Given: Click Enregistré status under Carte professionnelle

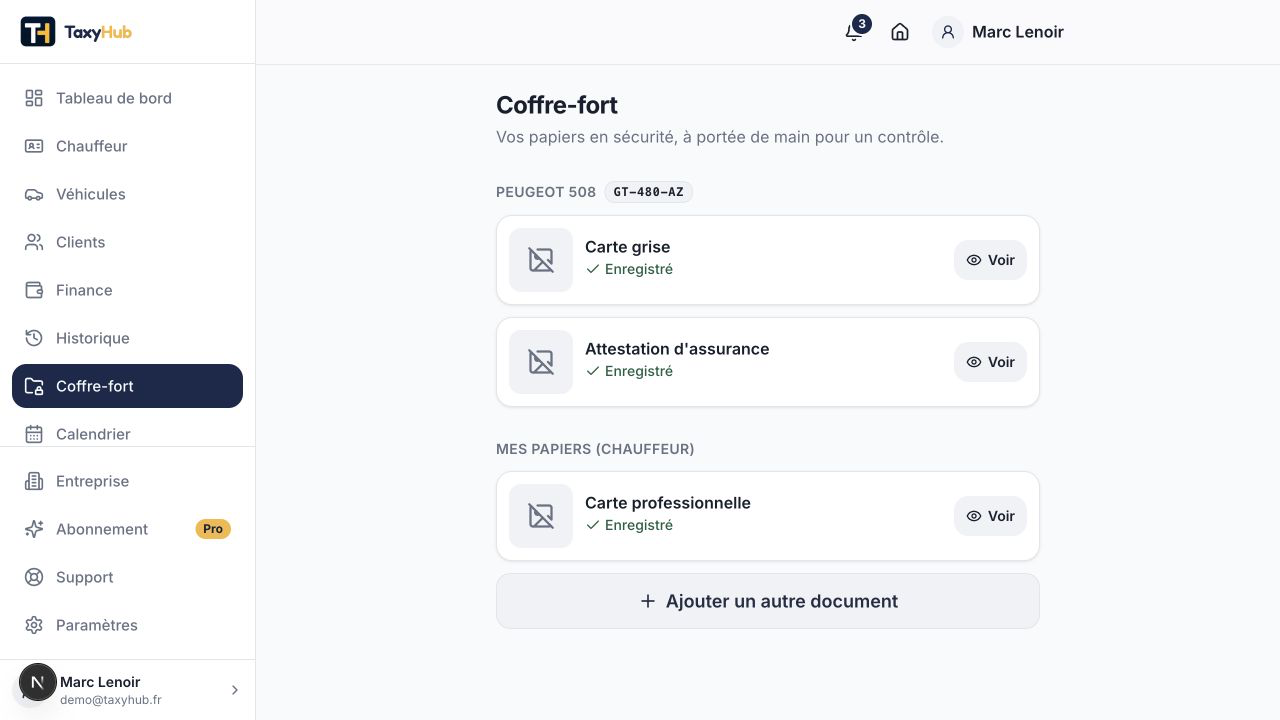Looking at the screenshot, I should tap(629, 525).
